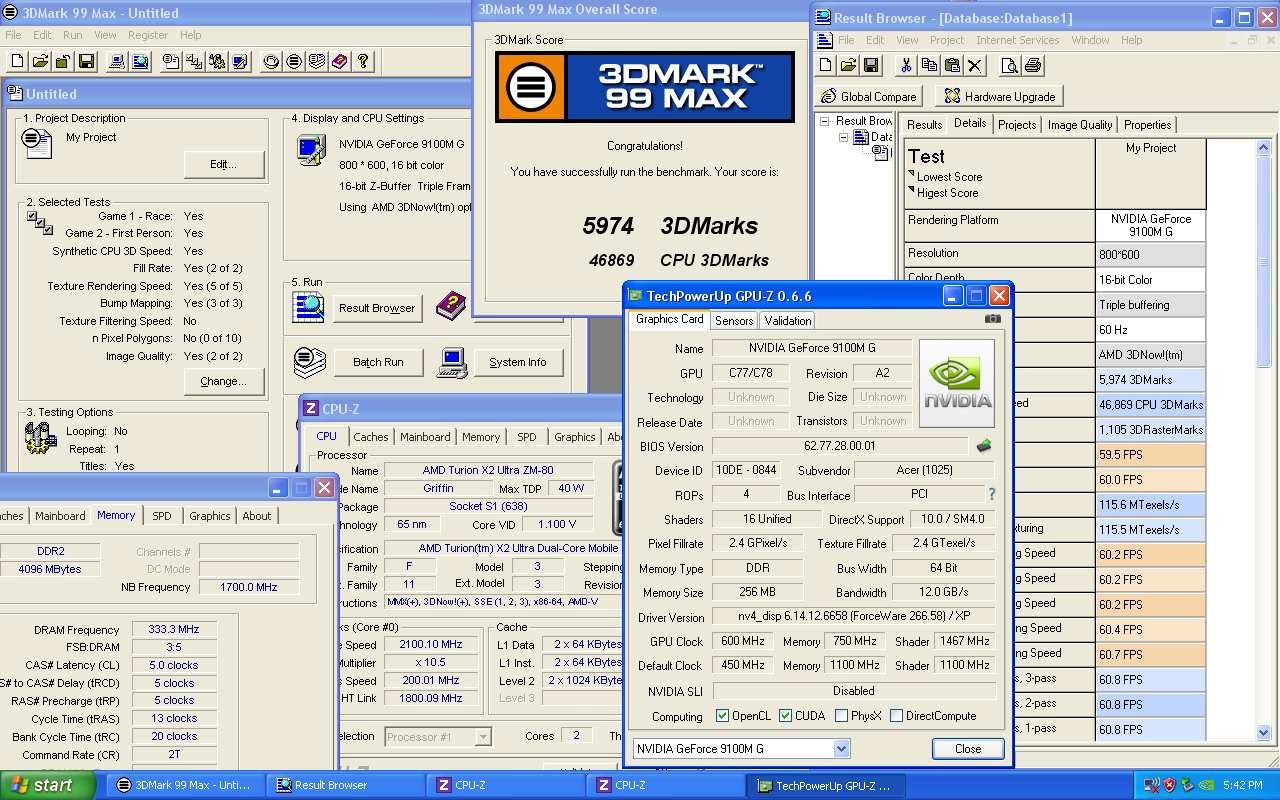Click New project icon in 3DMark toolbar
The height and width of the screenshot is (800, 1280).
(x=17, y=62)
